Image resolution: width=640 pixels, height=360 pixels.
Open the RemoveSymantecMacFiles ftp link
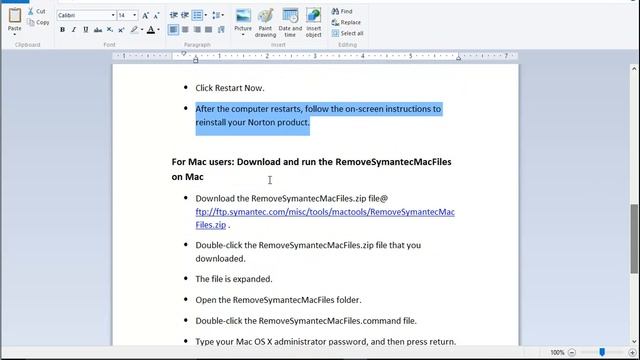tap(325, 218)
